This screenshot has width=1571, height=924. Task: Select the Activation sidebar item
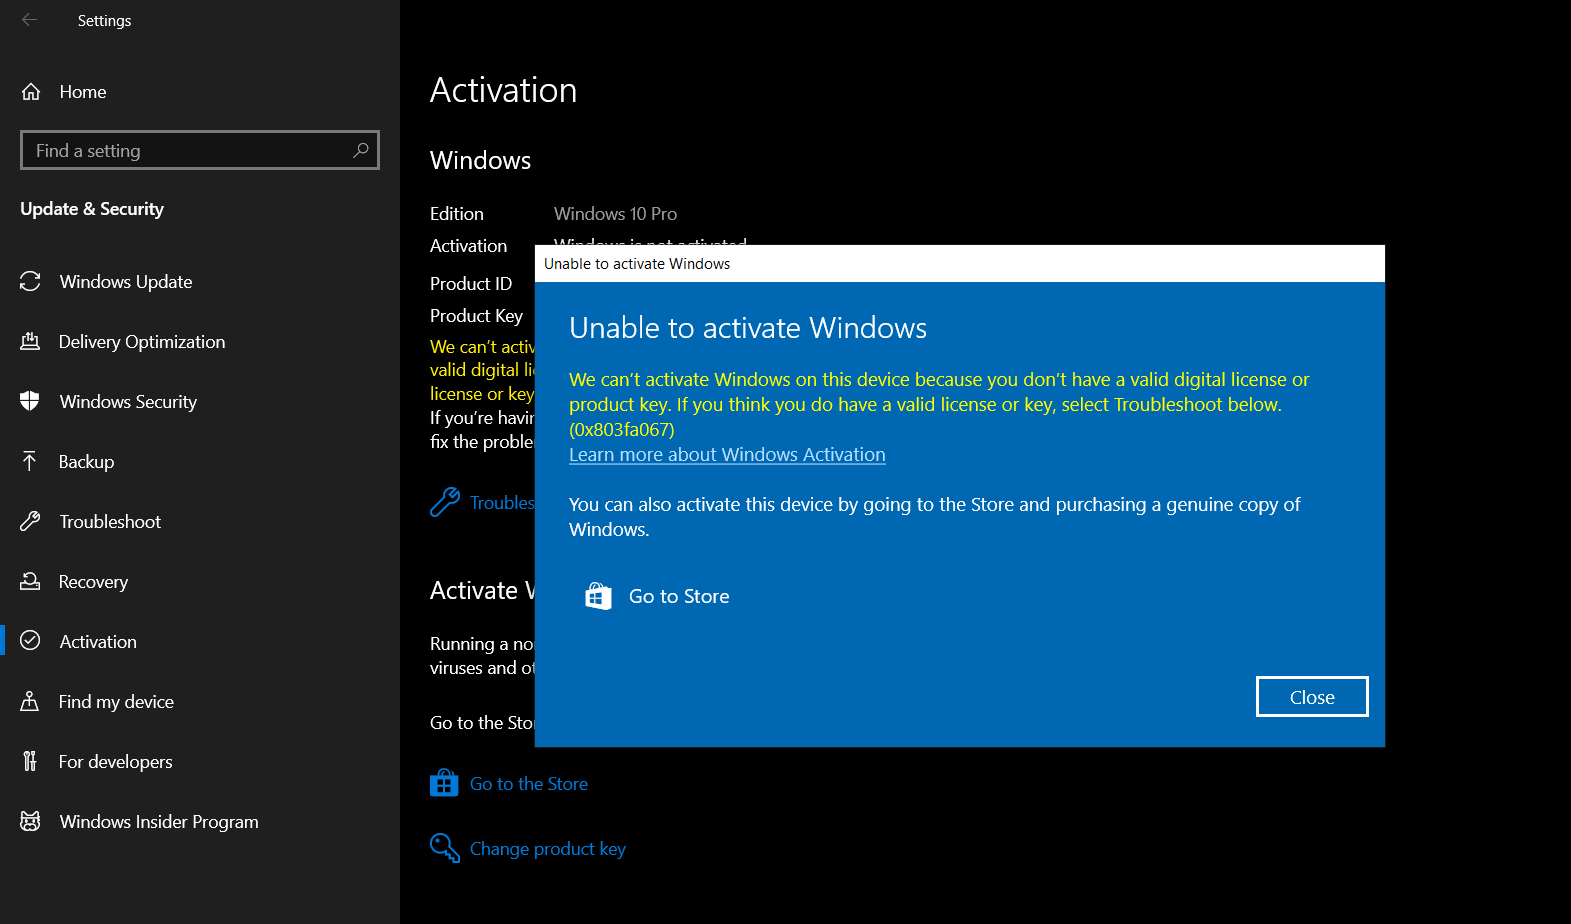coord(98,642)
